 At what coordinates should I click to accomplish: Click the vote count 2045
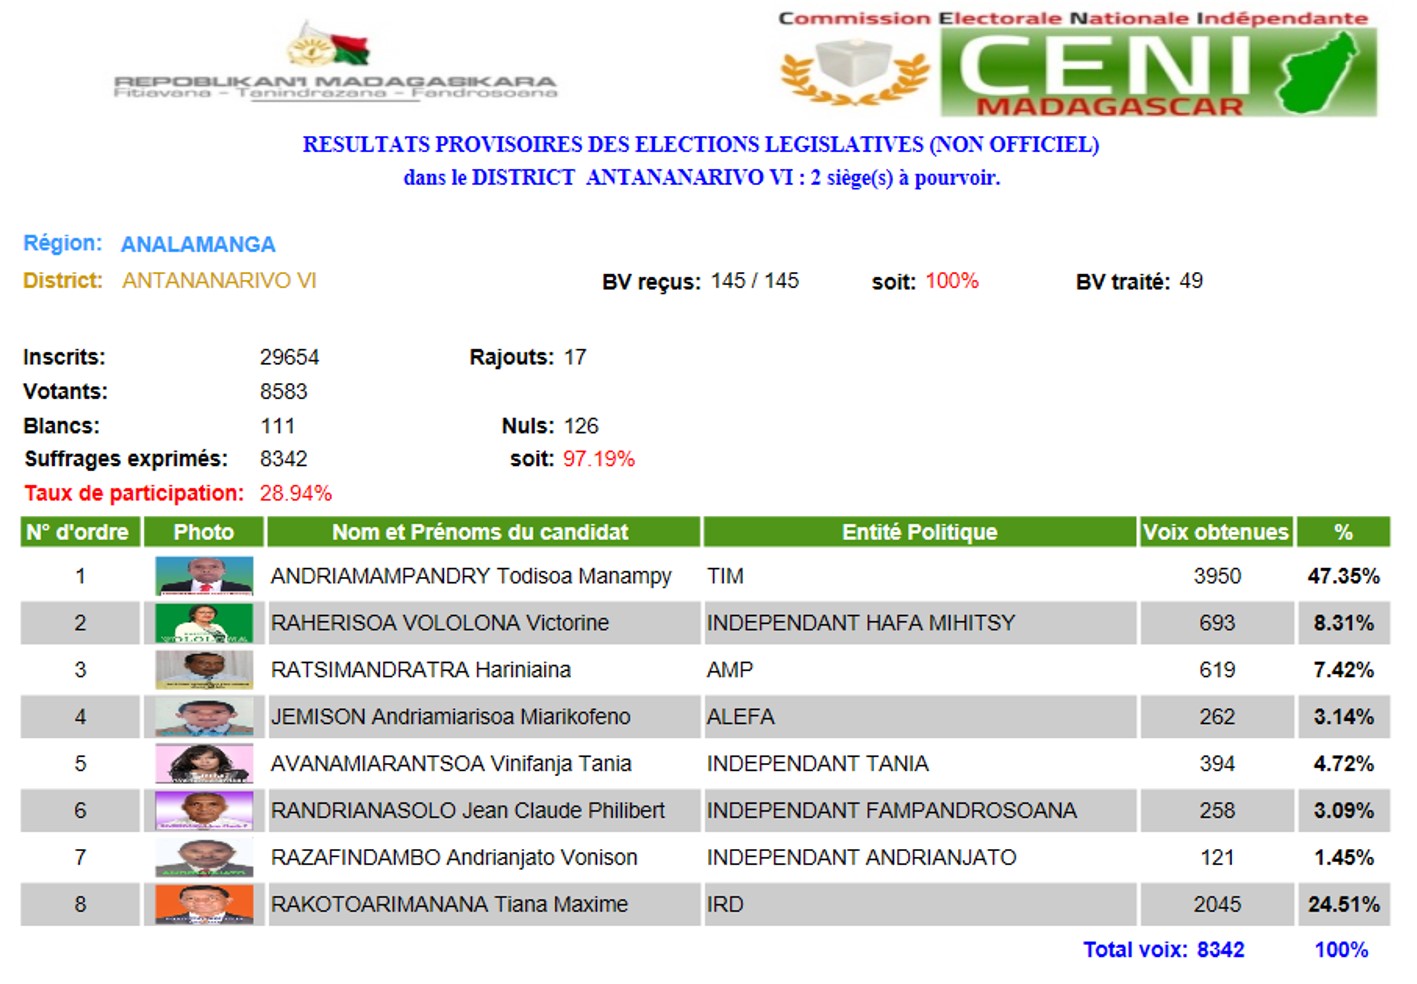(x=1217, y=905)
